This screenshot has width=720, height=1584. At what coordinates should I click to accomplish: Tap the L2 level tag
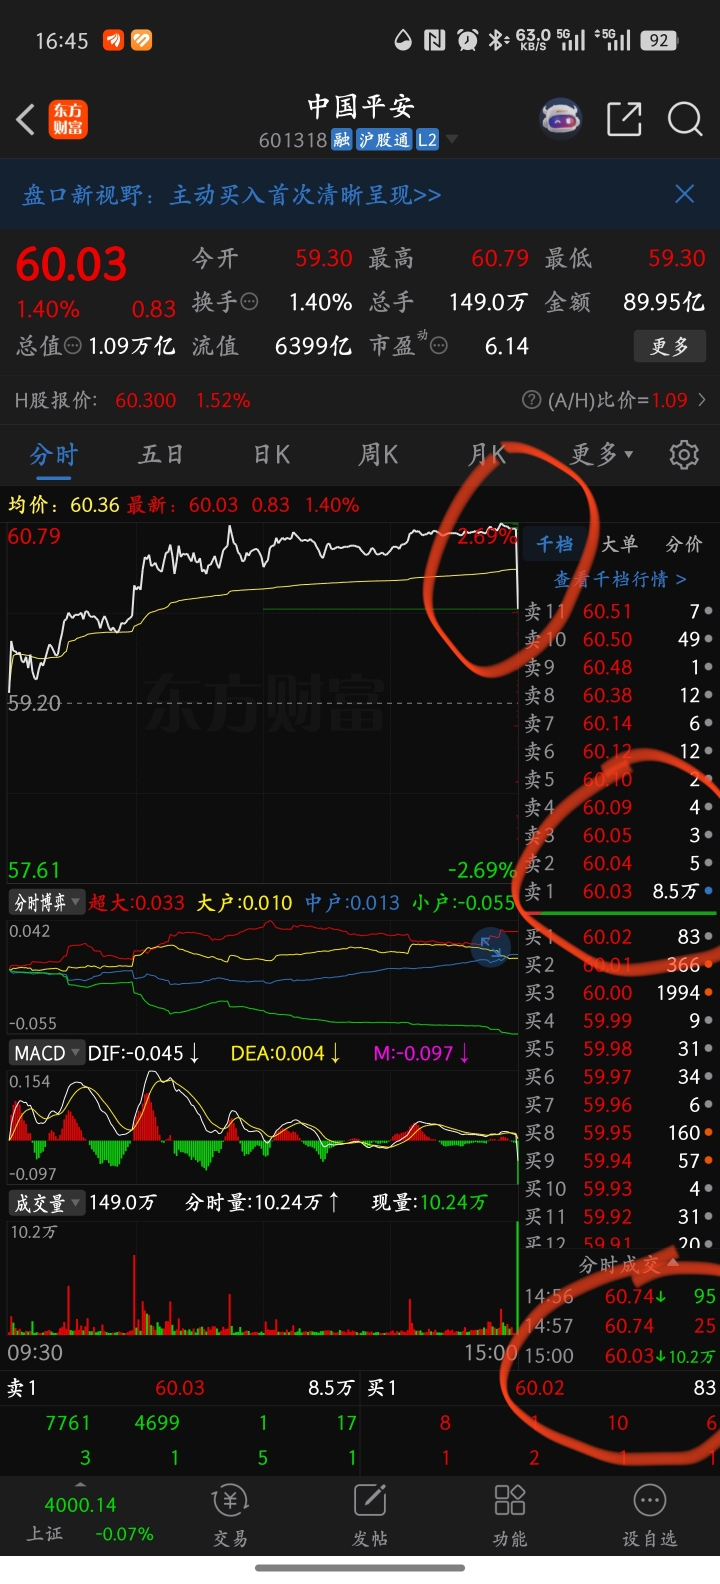[428, 140]
